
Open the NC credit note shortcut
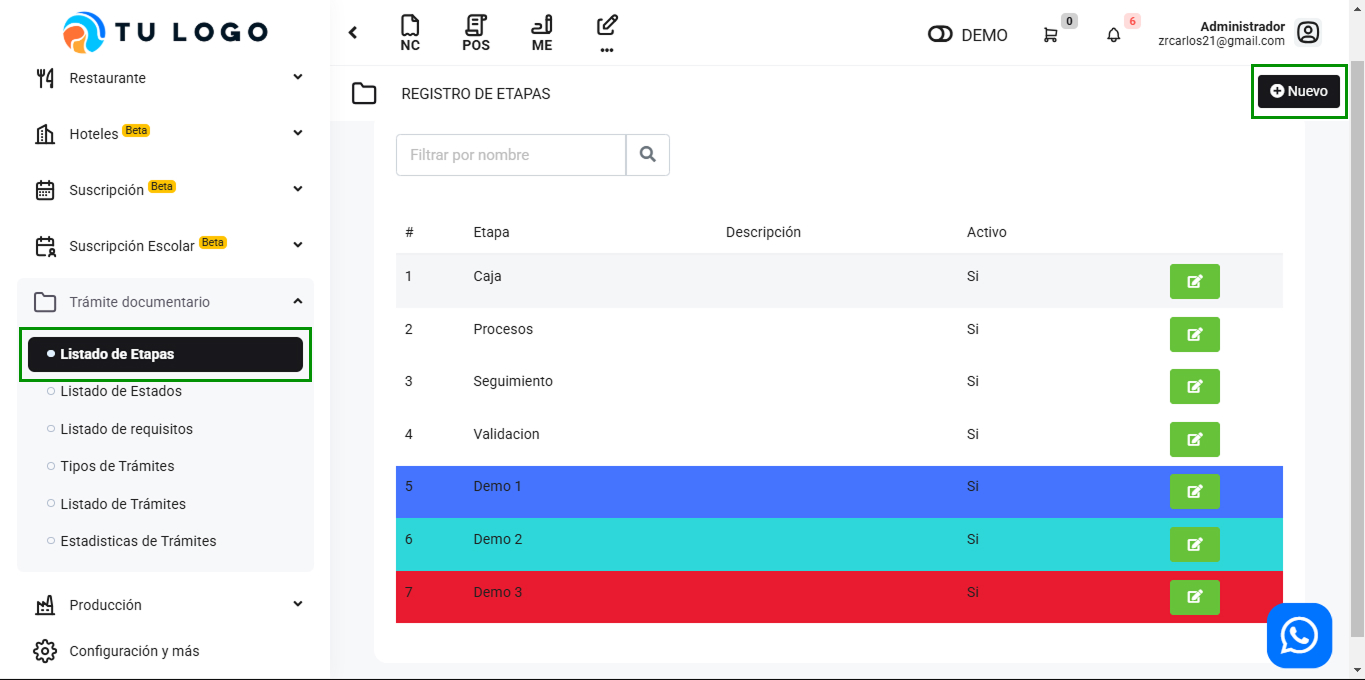point(409,33)
